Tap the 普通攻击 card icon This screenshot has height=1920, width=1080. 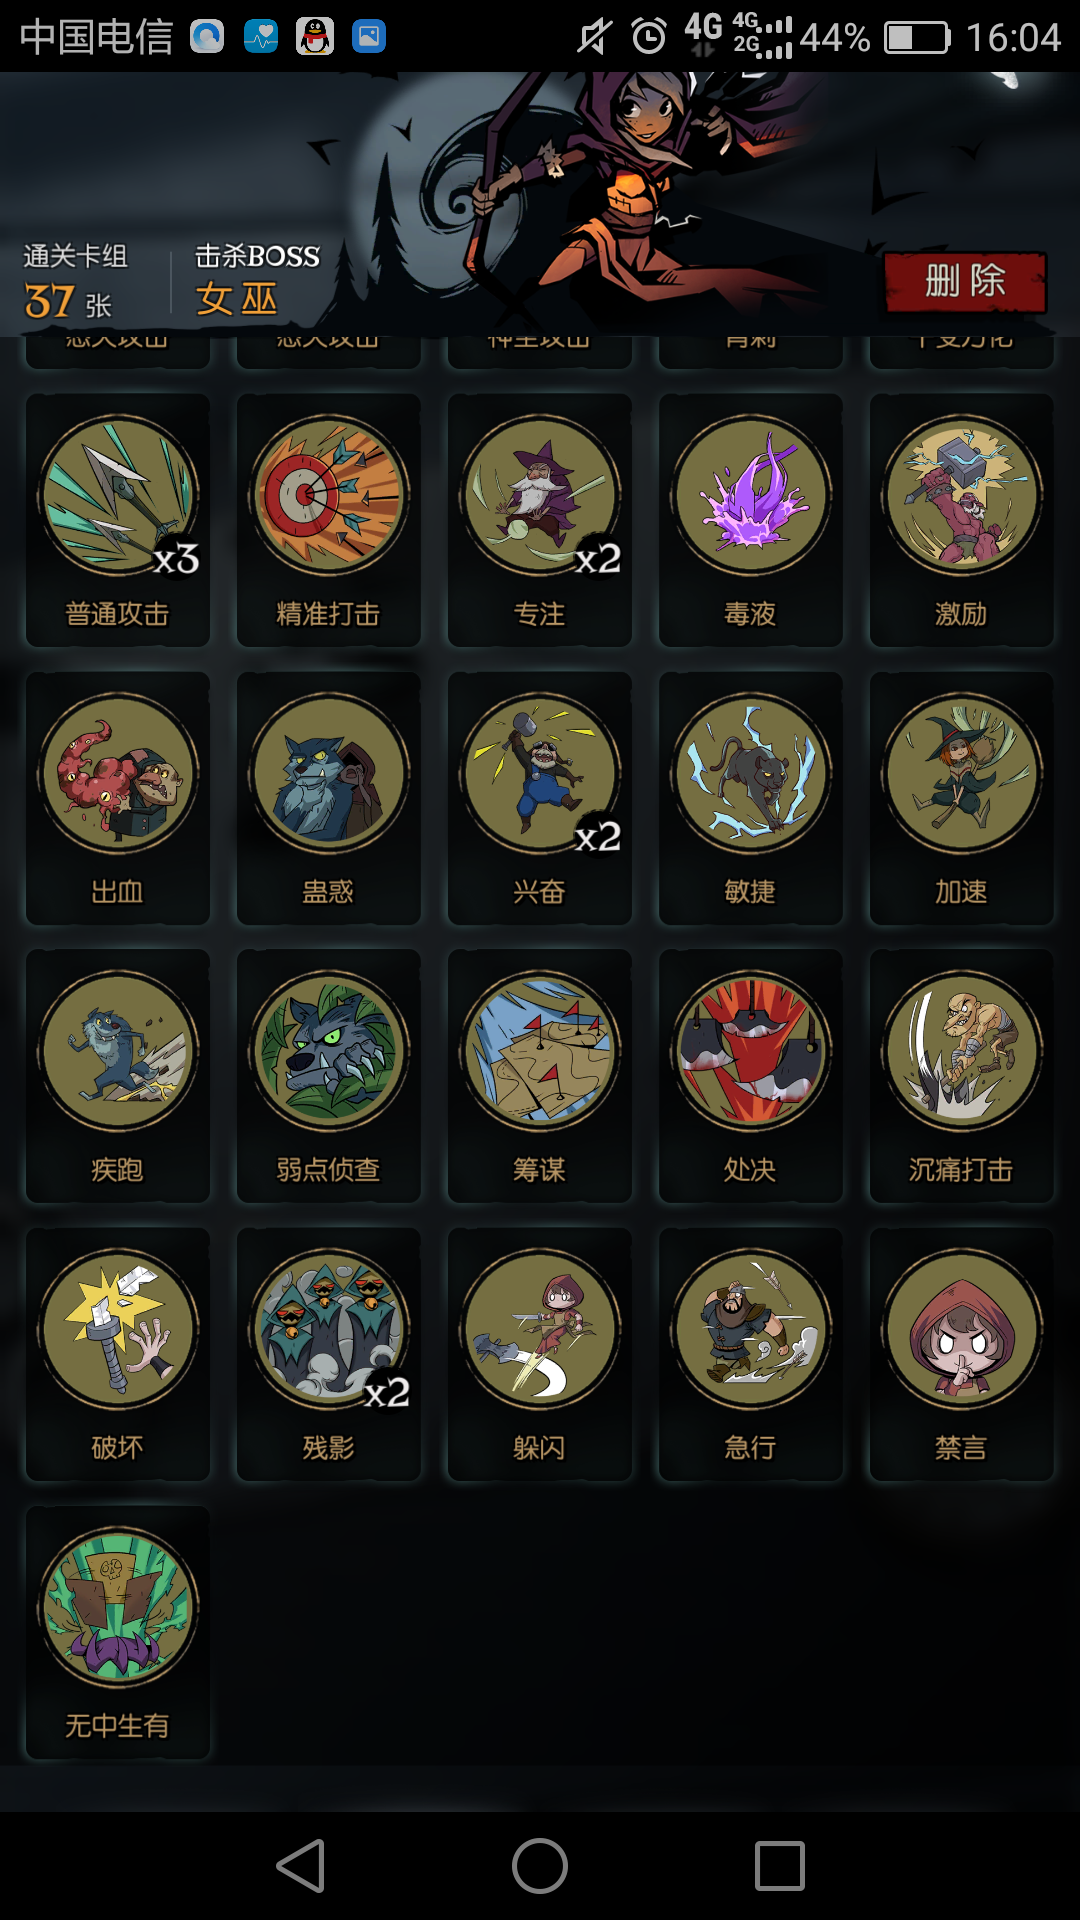(x=118, y=520)
